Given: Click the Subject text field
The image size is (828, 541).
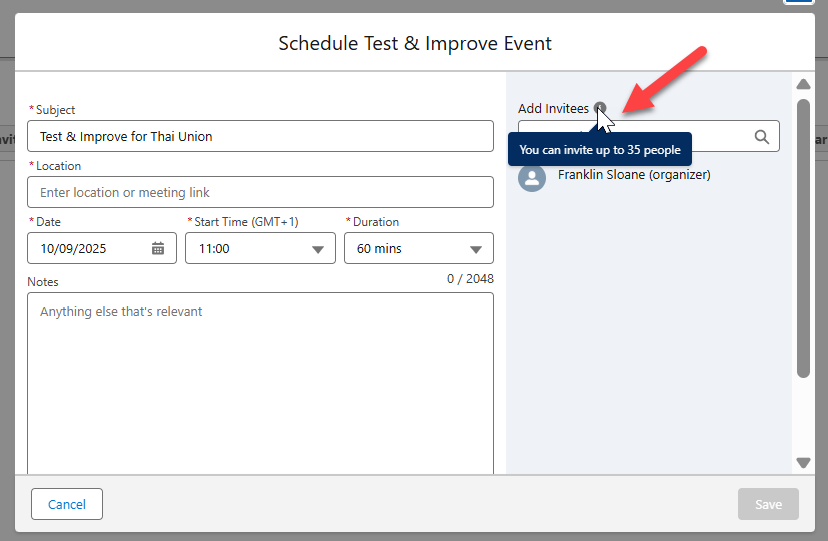Looking at the screenshot, I should point(260,136).
